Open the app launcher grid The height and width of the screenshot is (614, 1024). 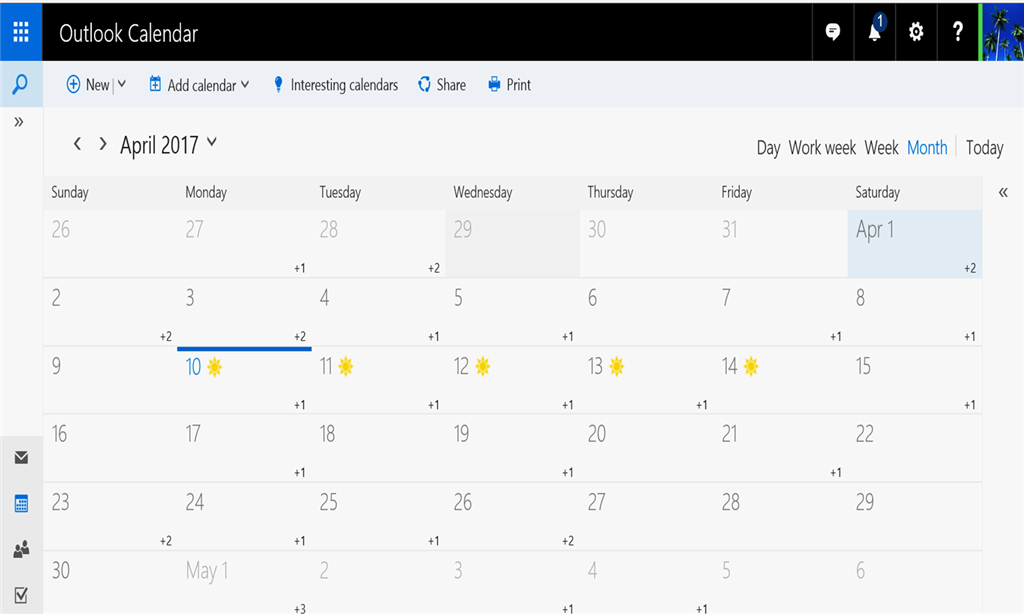pyautogui.click(x=21, y=31)
